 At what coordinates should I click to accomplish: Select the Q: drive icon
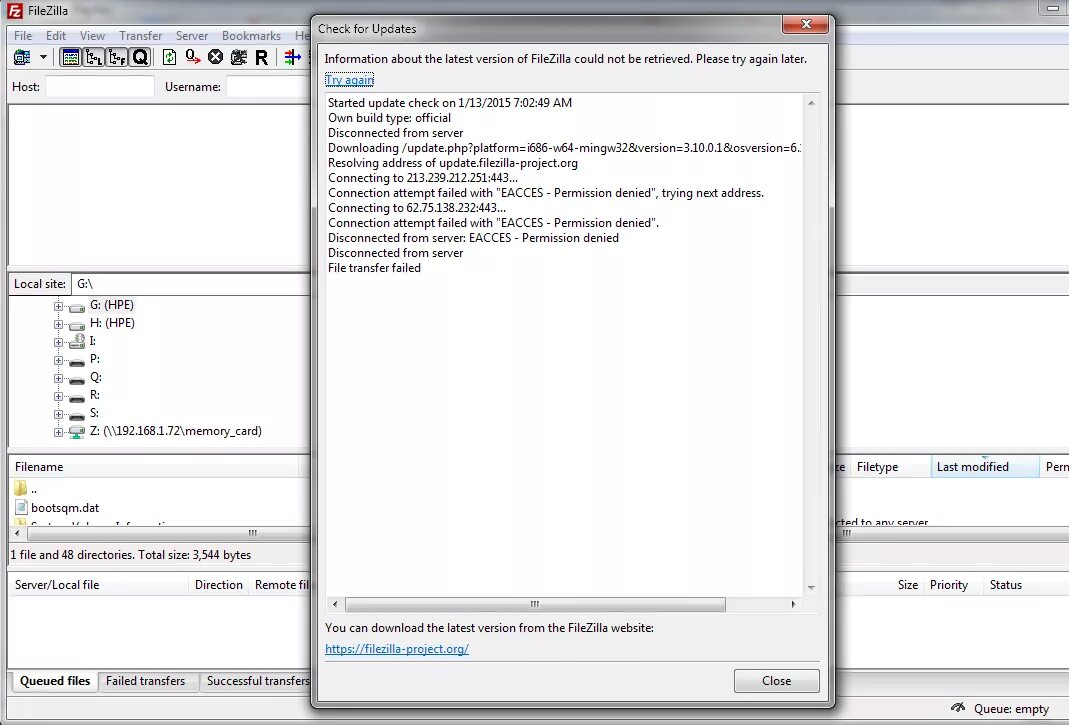click(x=77, y=379)
